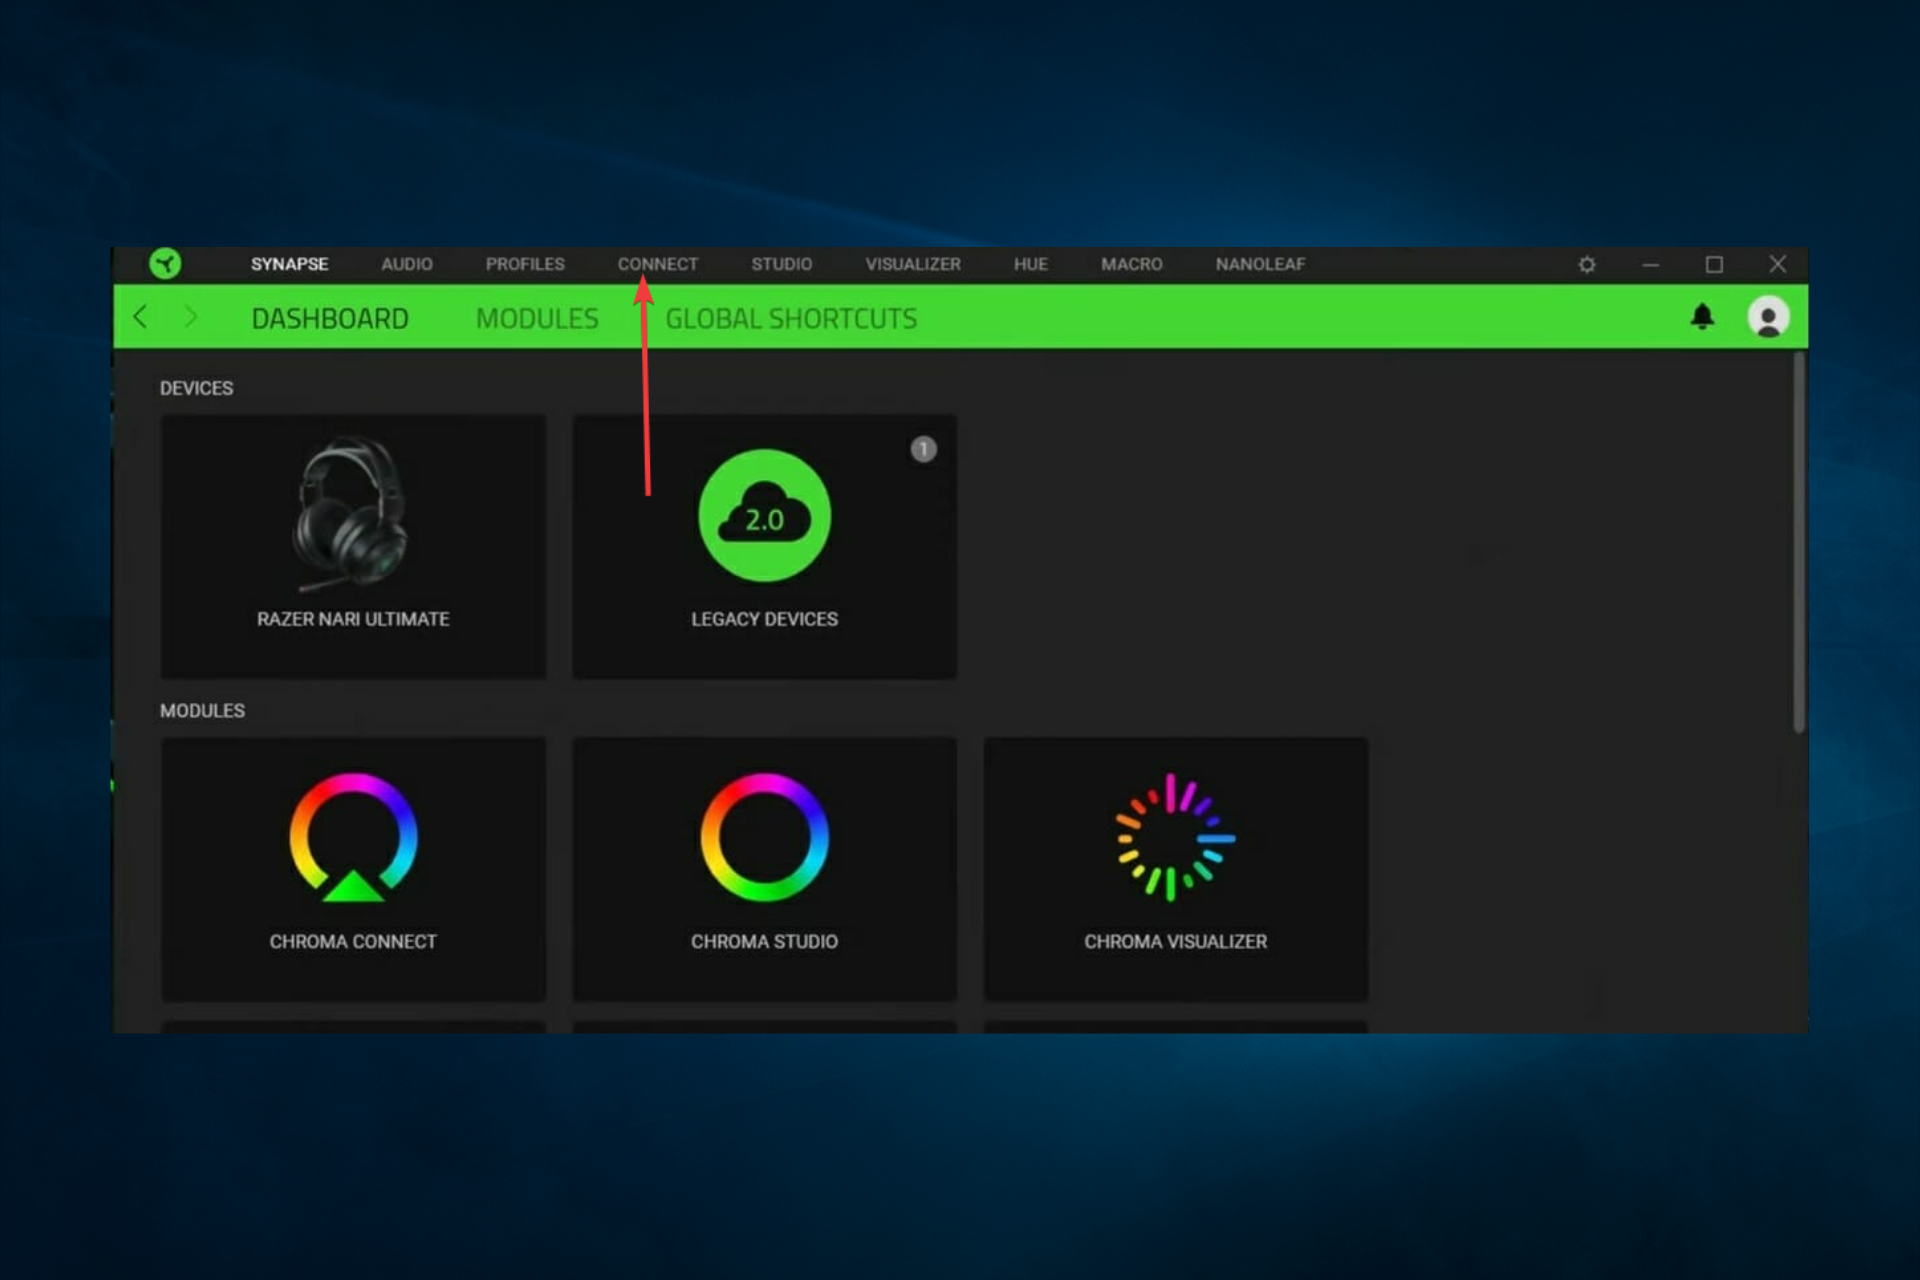Click the CHROMA VISUALIZER label

pyautogui.click(x=1176, y=942)
